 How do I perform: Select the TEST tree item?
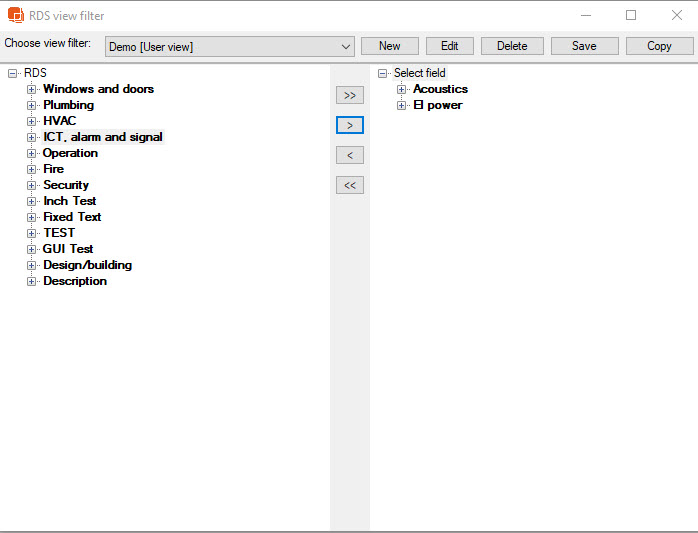pyautogui.click(x=59, y=233)
